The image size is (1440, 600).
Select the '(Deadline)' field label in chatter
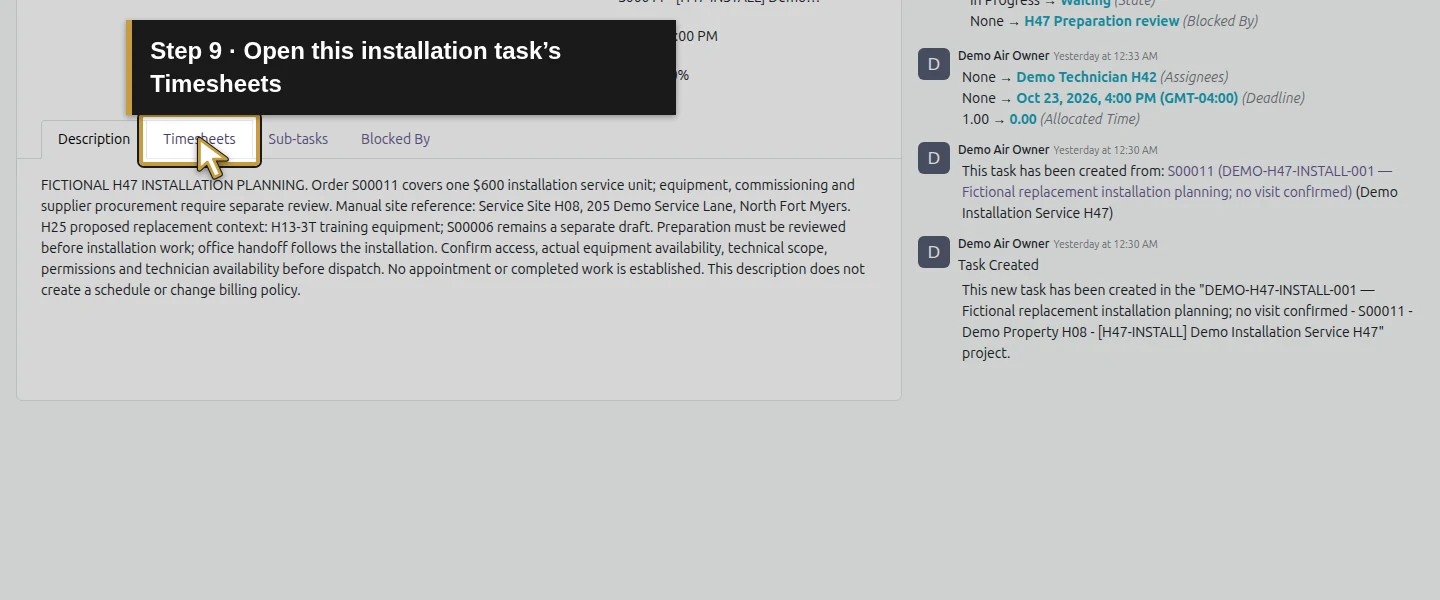pos(1273,98)
